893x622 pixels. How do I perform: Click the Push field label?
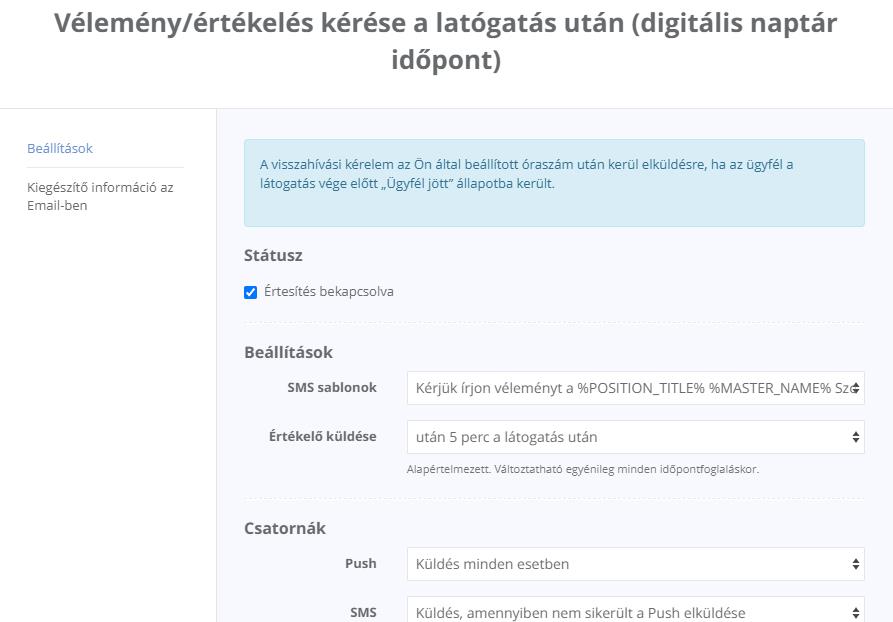[x=361, y=563]
